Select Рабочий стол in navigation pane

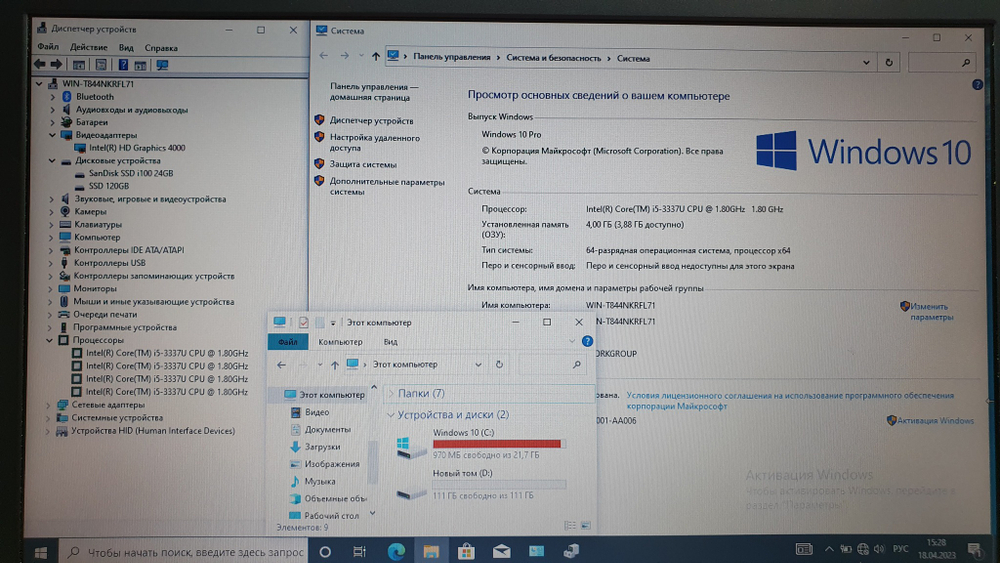click(x=331, y=515)
